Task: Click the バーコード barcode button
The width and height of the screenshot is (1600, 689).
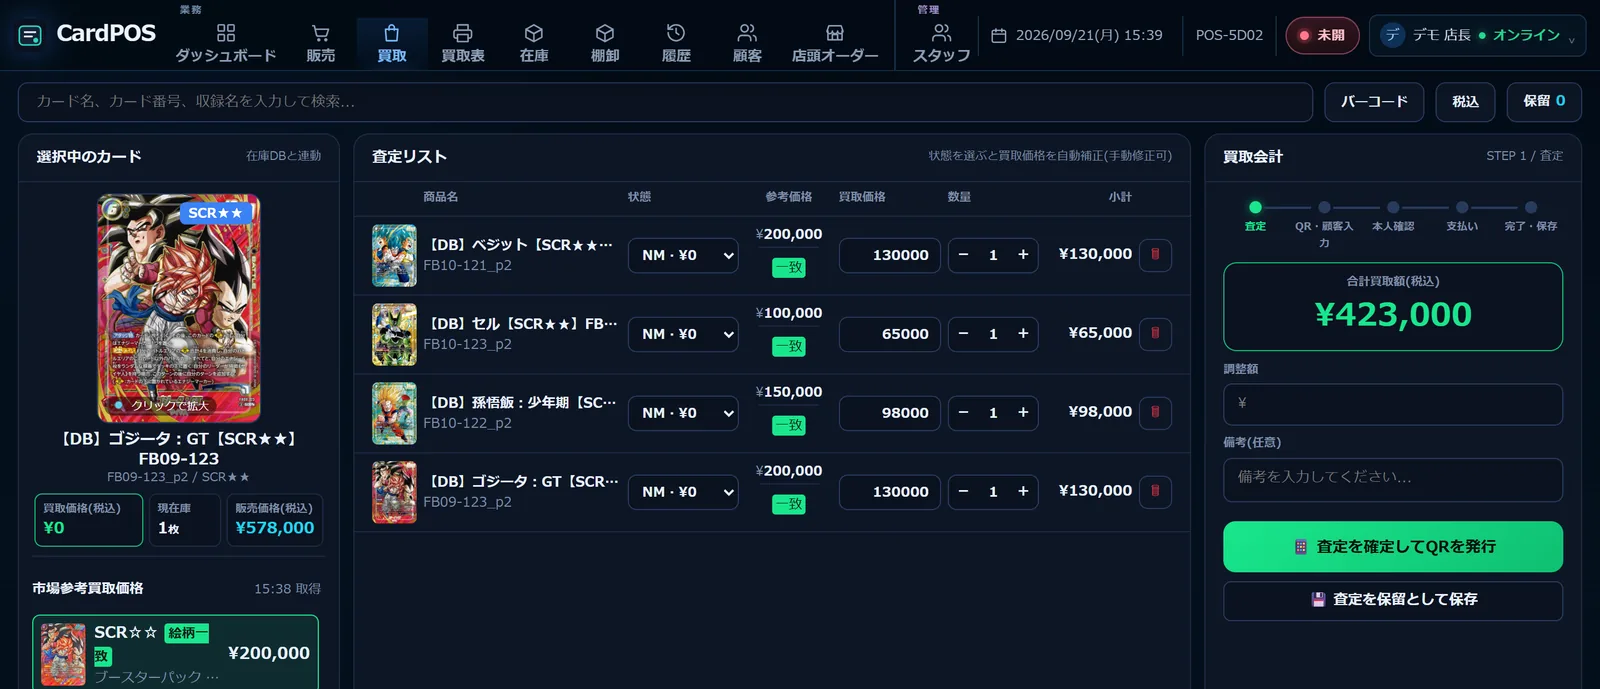Action: click(x=1374, y=101)
